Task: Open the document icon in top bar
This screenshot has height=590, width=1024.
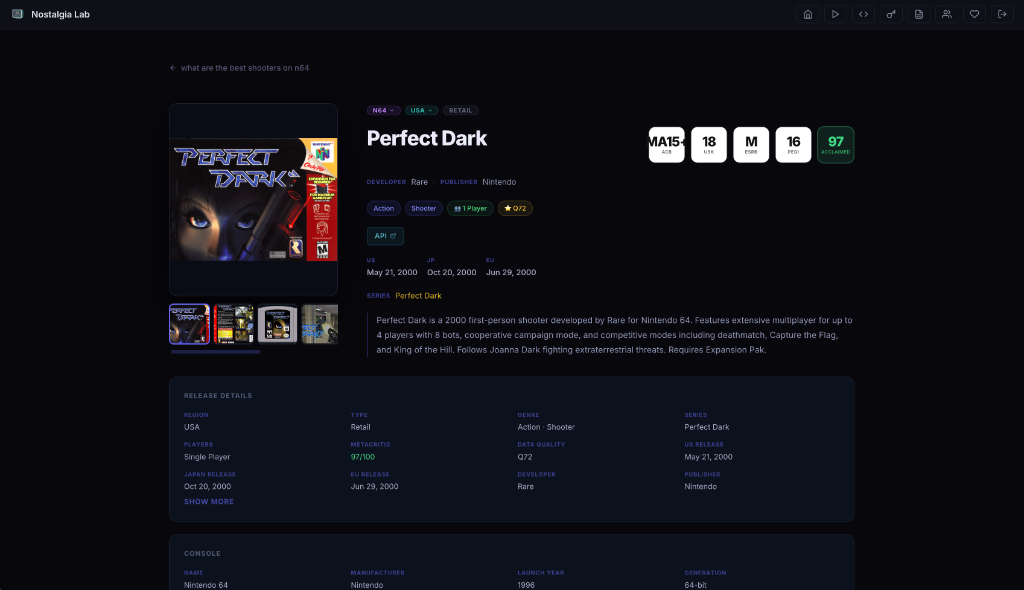Action: tap(919, 14)
